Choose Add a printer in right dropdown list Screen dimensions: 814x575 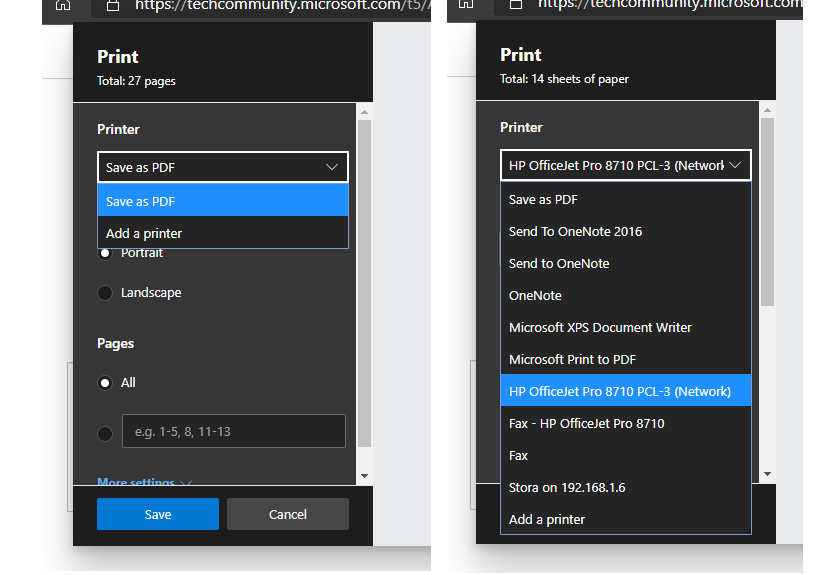(626, 519)
